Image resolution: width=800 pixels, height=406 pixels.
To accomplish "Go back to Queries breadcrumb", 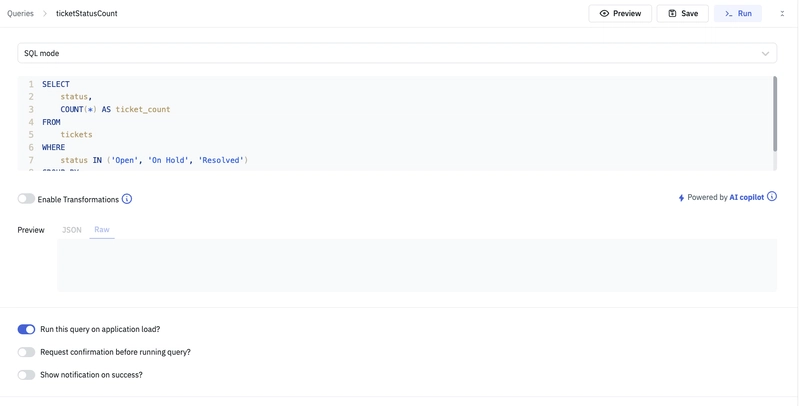I will click(x=20, y=14).
